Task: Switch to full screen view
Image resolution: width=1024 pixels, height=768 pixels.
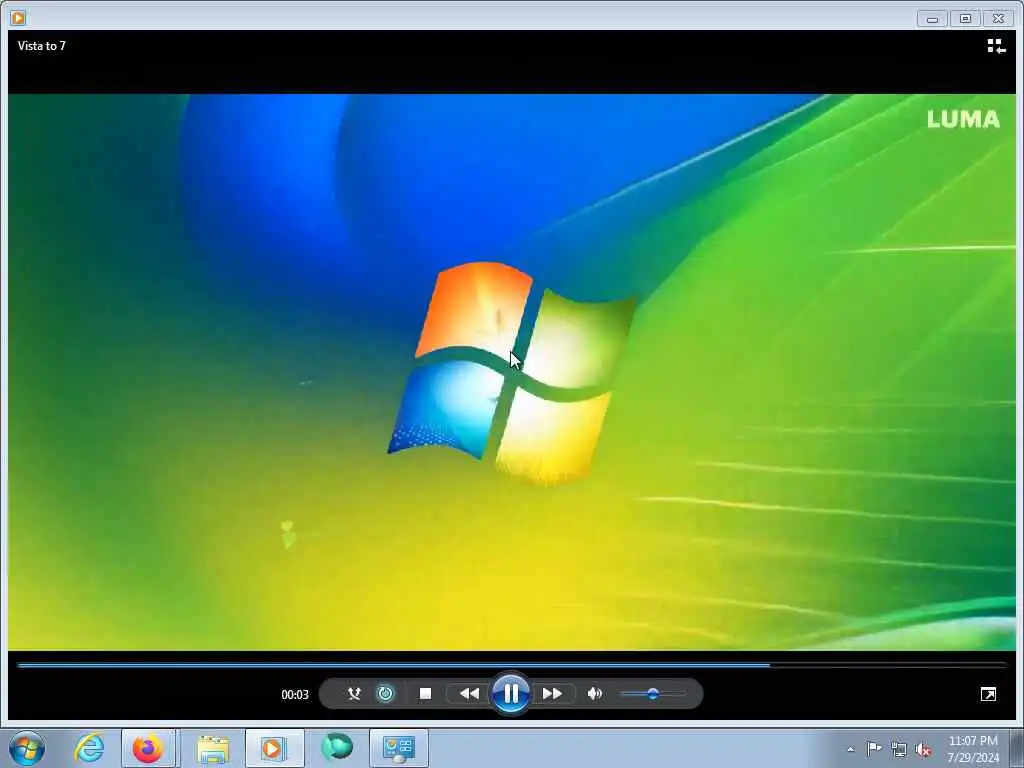Action: [x=988, y=694]
